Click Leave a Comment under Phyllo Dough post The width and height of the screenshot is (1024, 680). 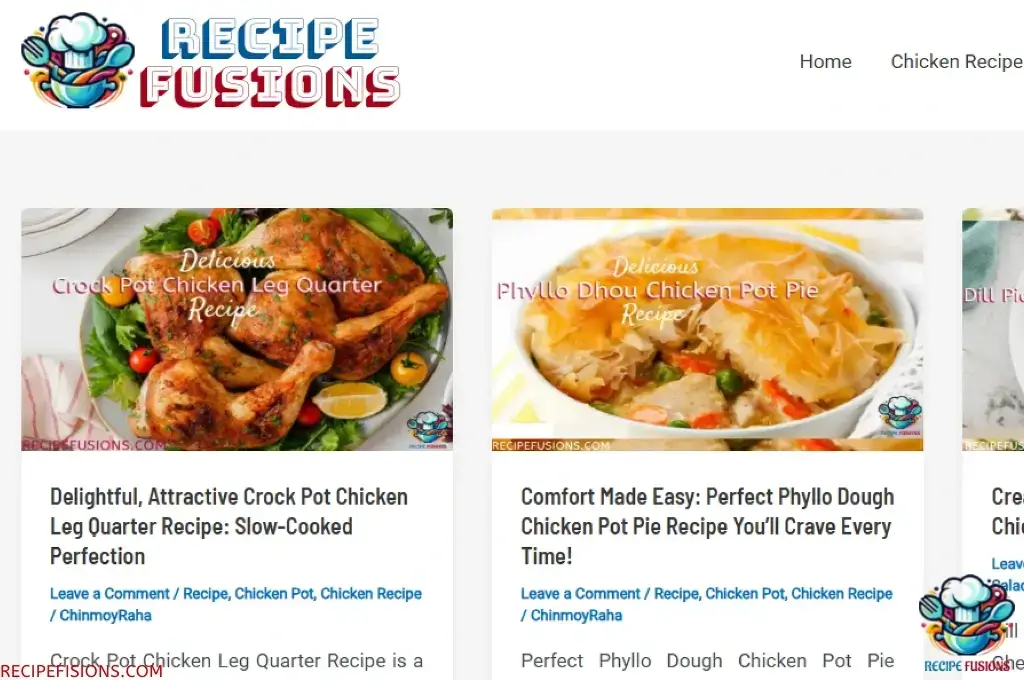pos(581,594)
